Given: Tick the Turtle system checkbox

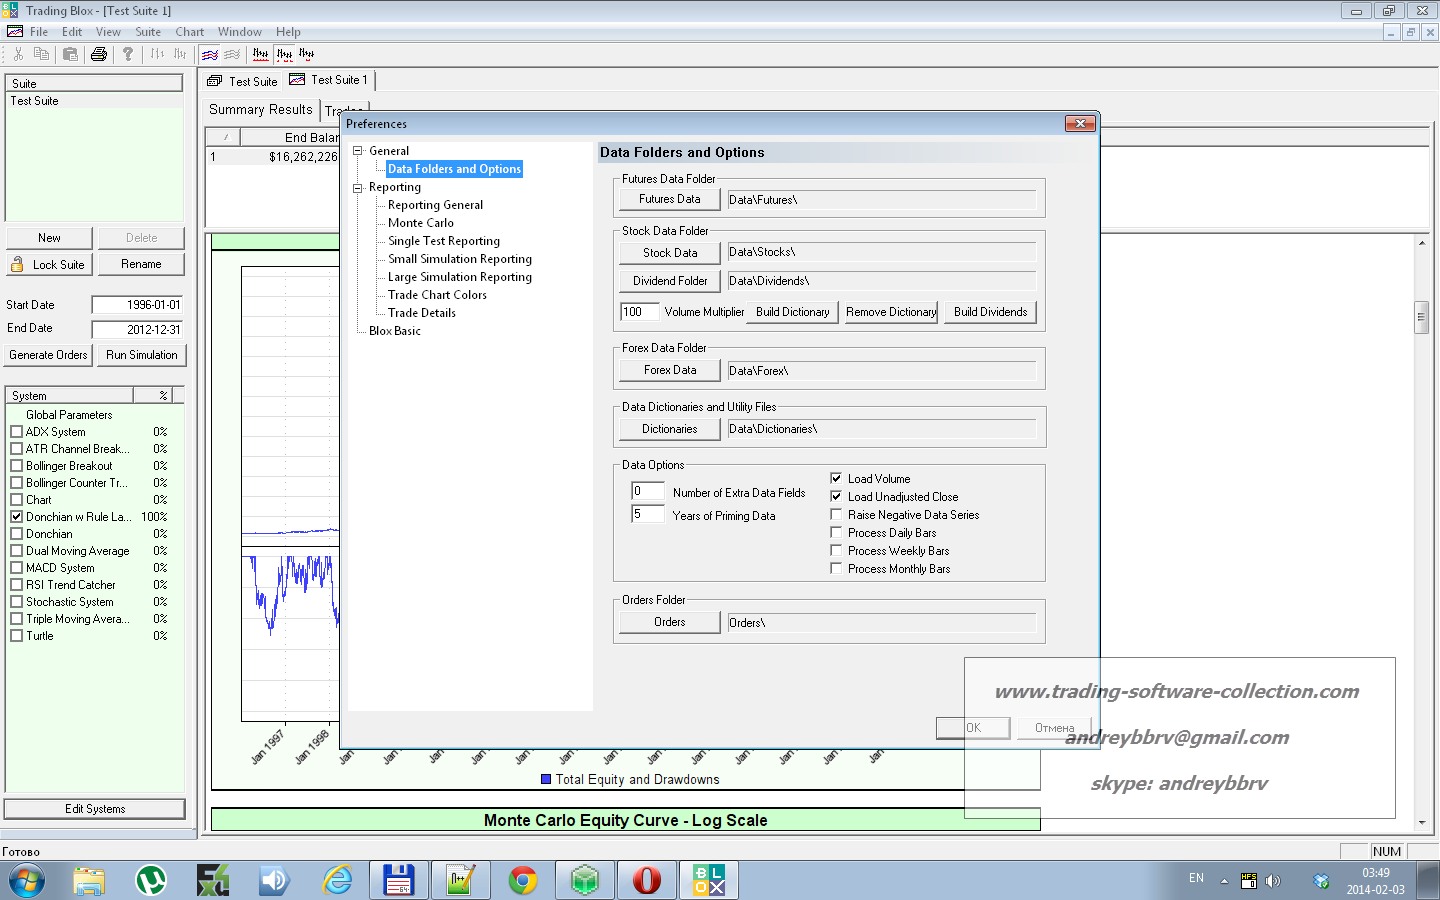Looking at the screenshot, I should [16, 635].
